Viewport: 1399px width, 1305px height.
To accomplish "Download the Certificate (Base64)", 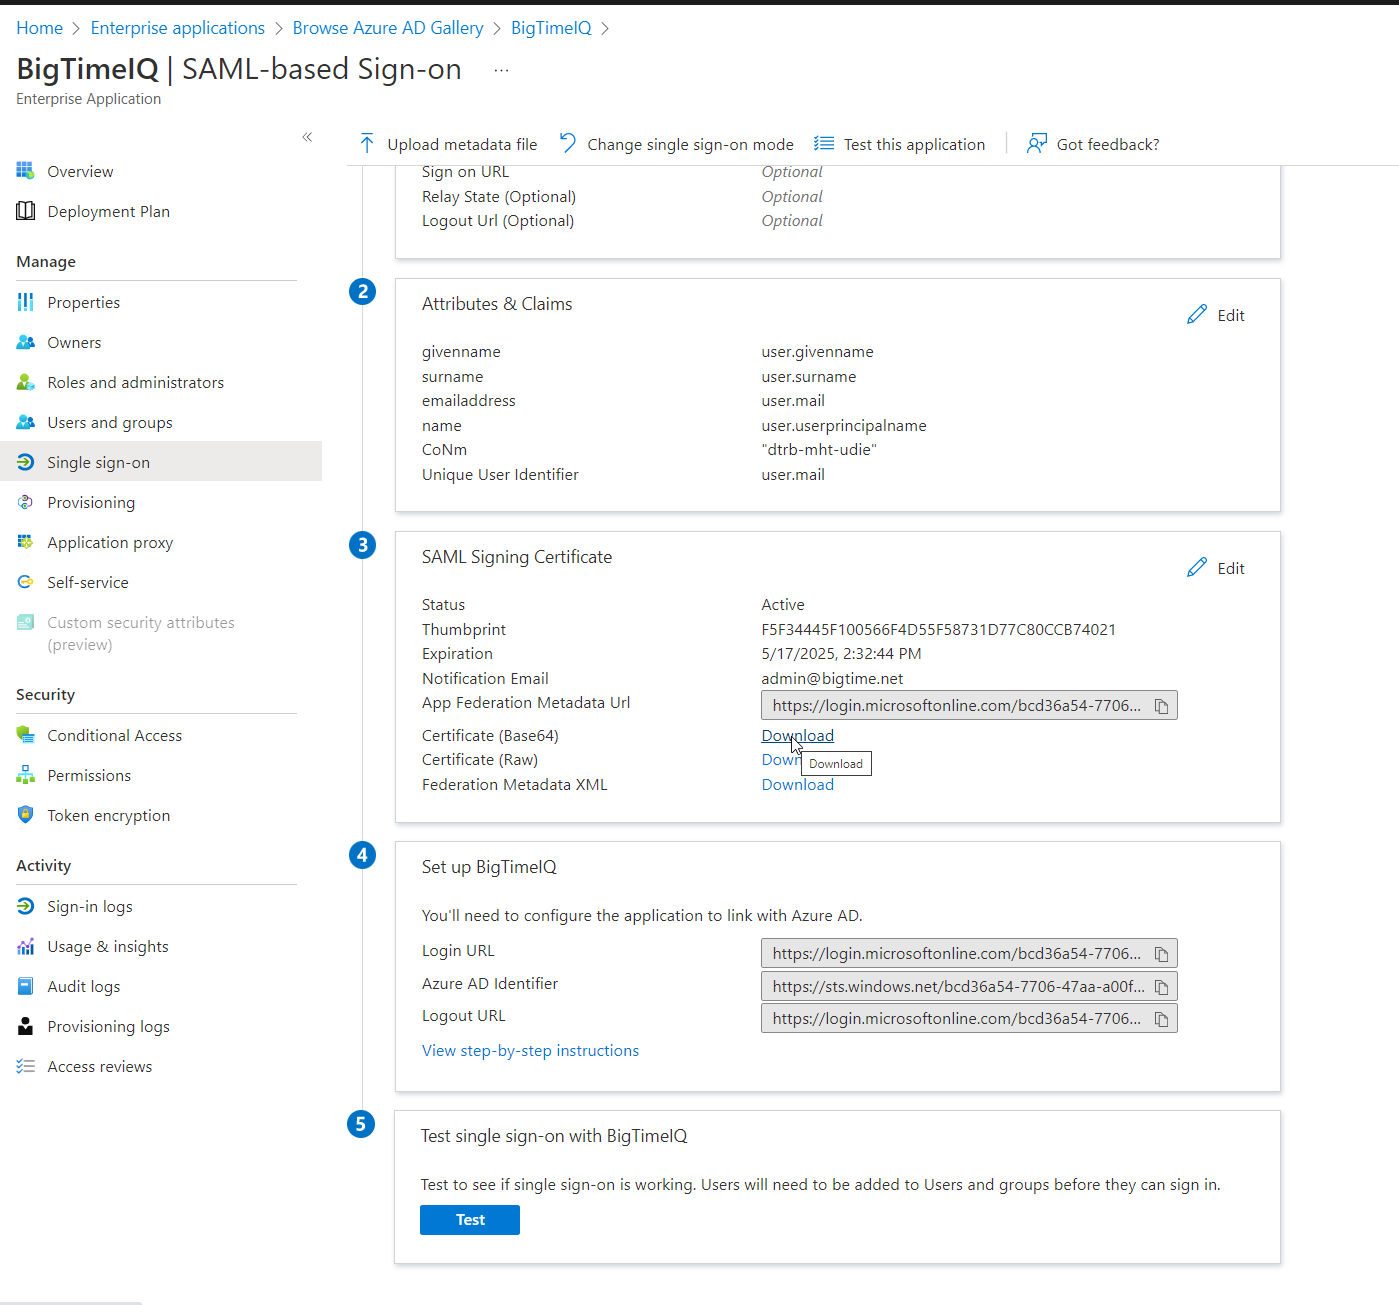I will tap(797, 735).
